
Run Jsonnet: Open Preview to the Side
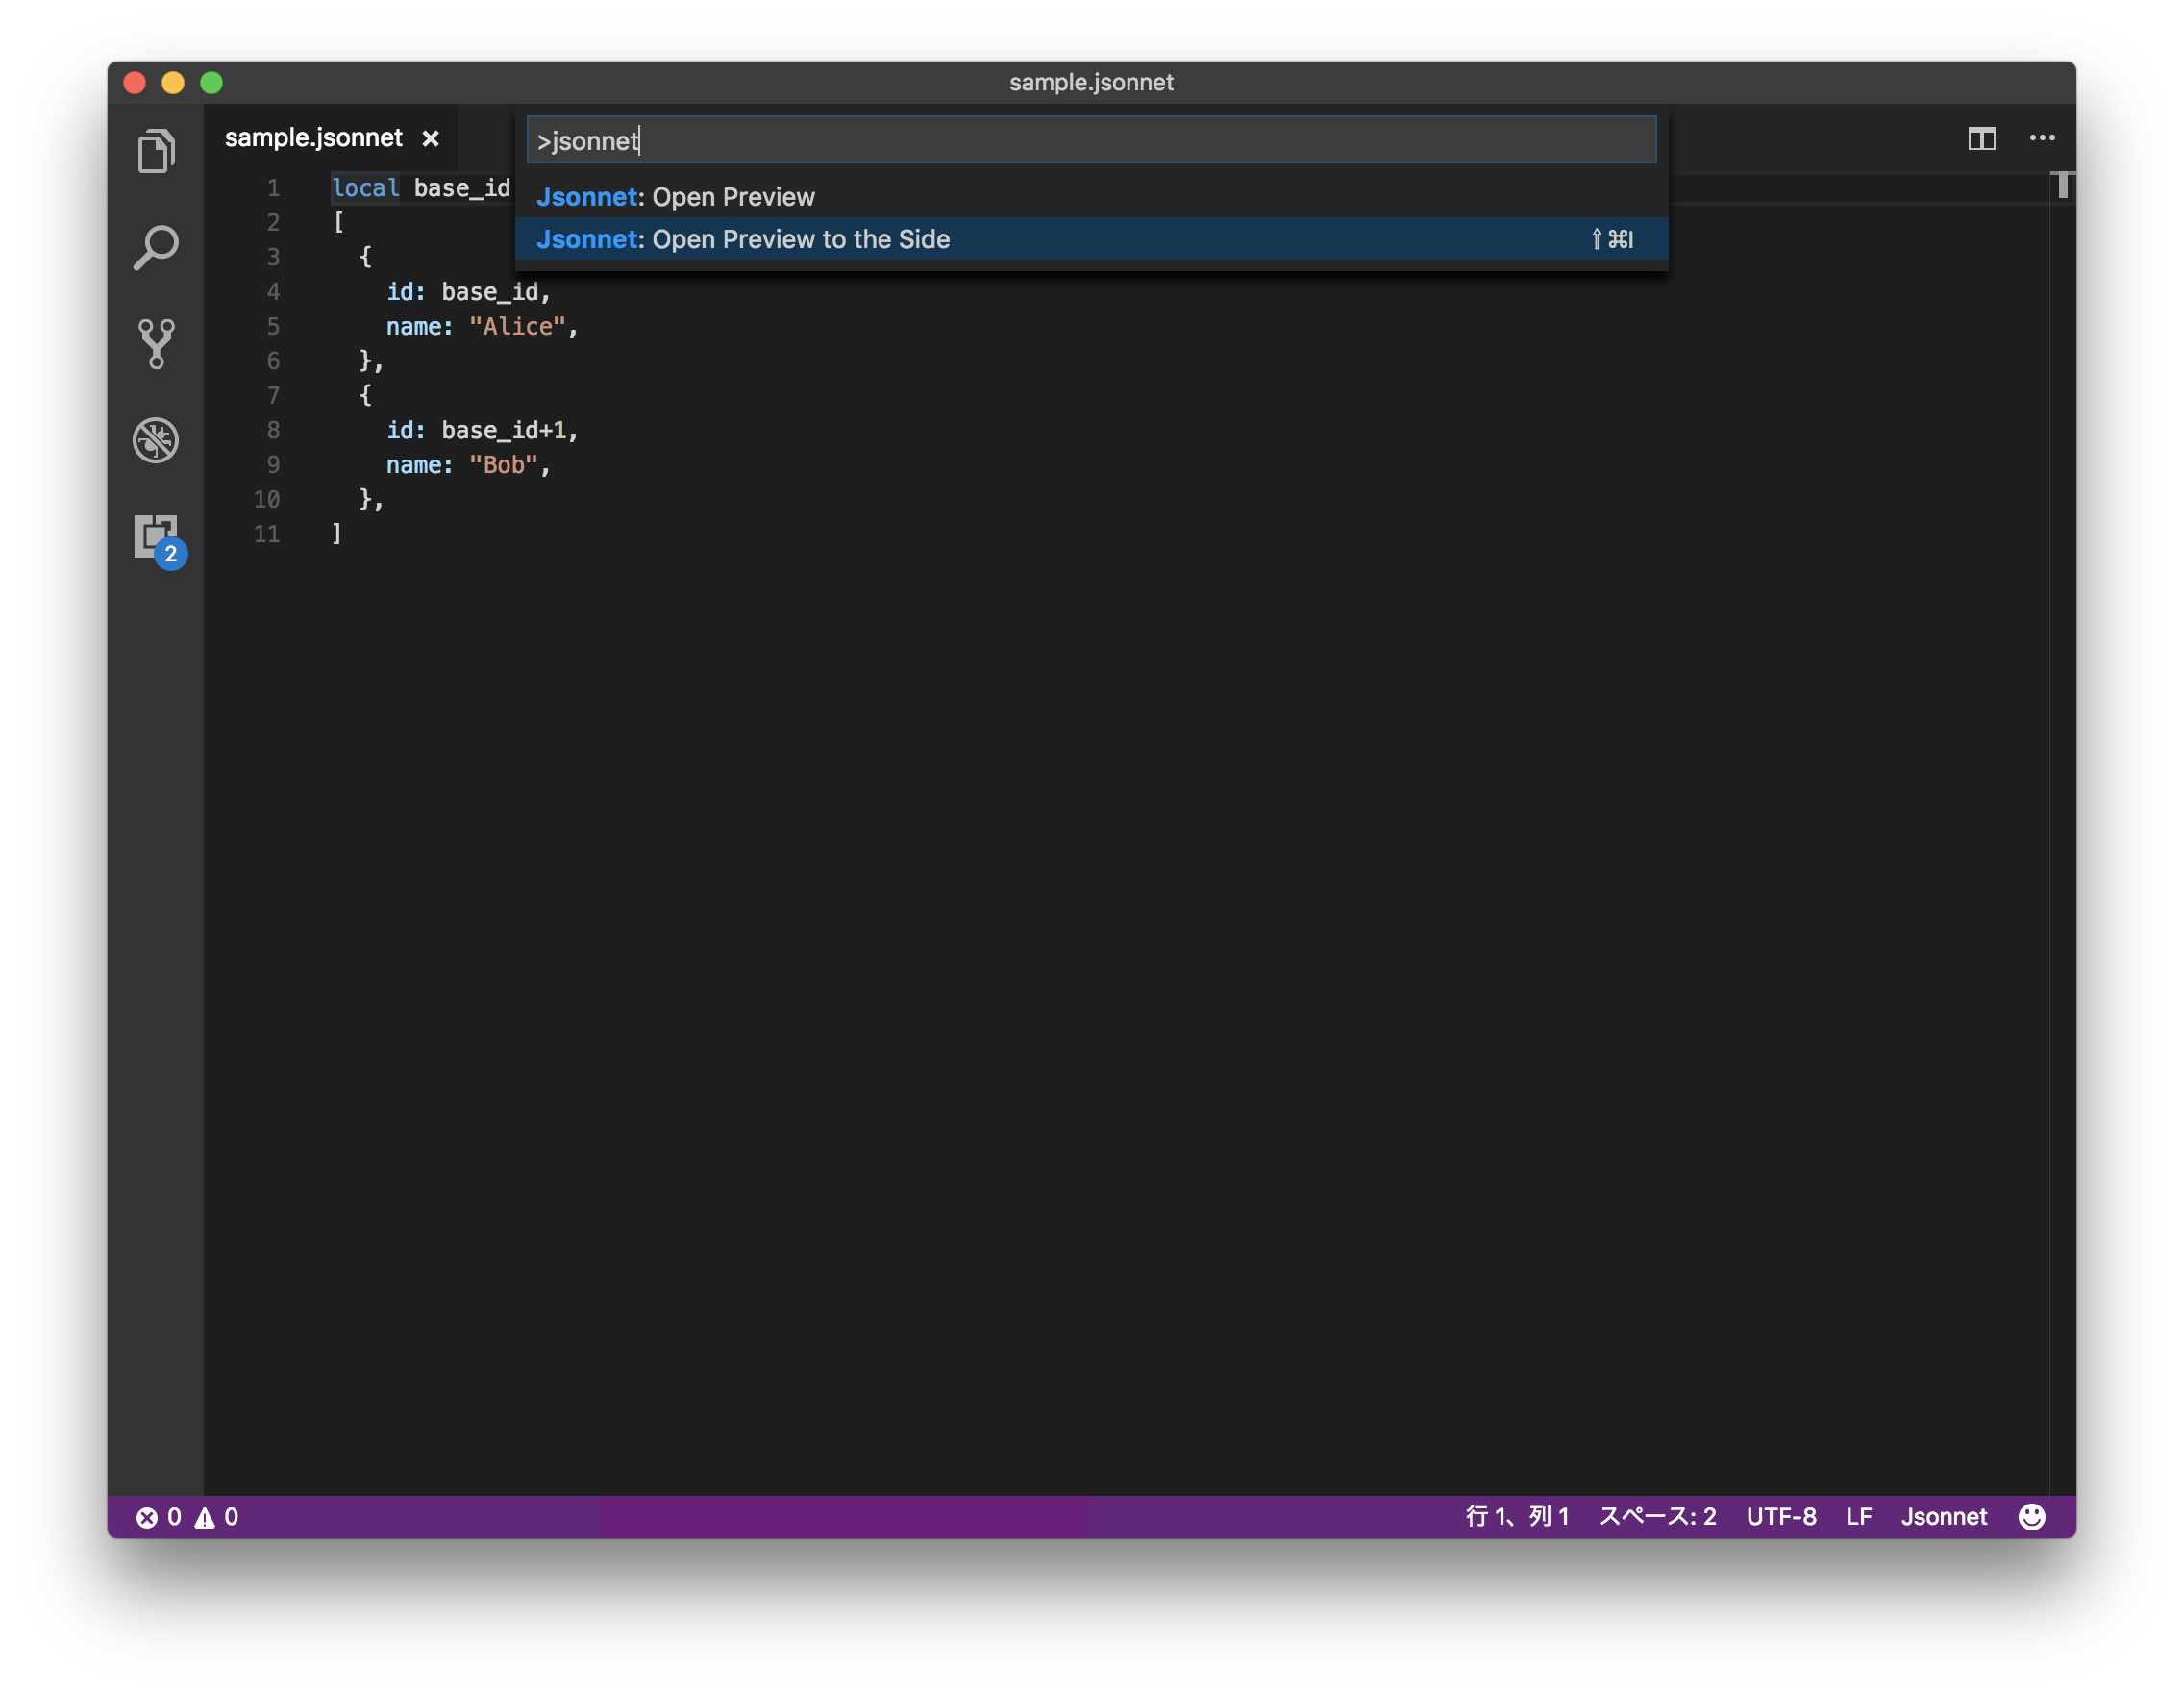743,239
